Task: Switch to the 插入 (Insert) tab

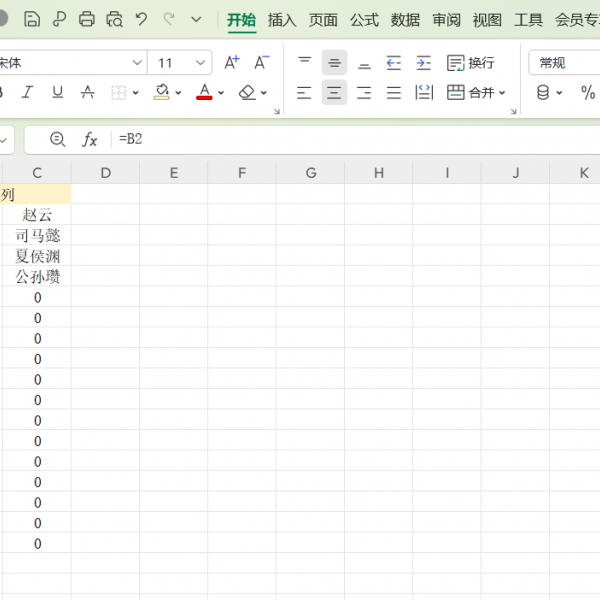Action: [282, 19]
